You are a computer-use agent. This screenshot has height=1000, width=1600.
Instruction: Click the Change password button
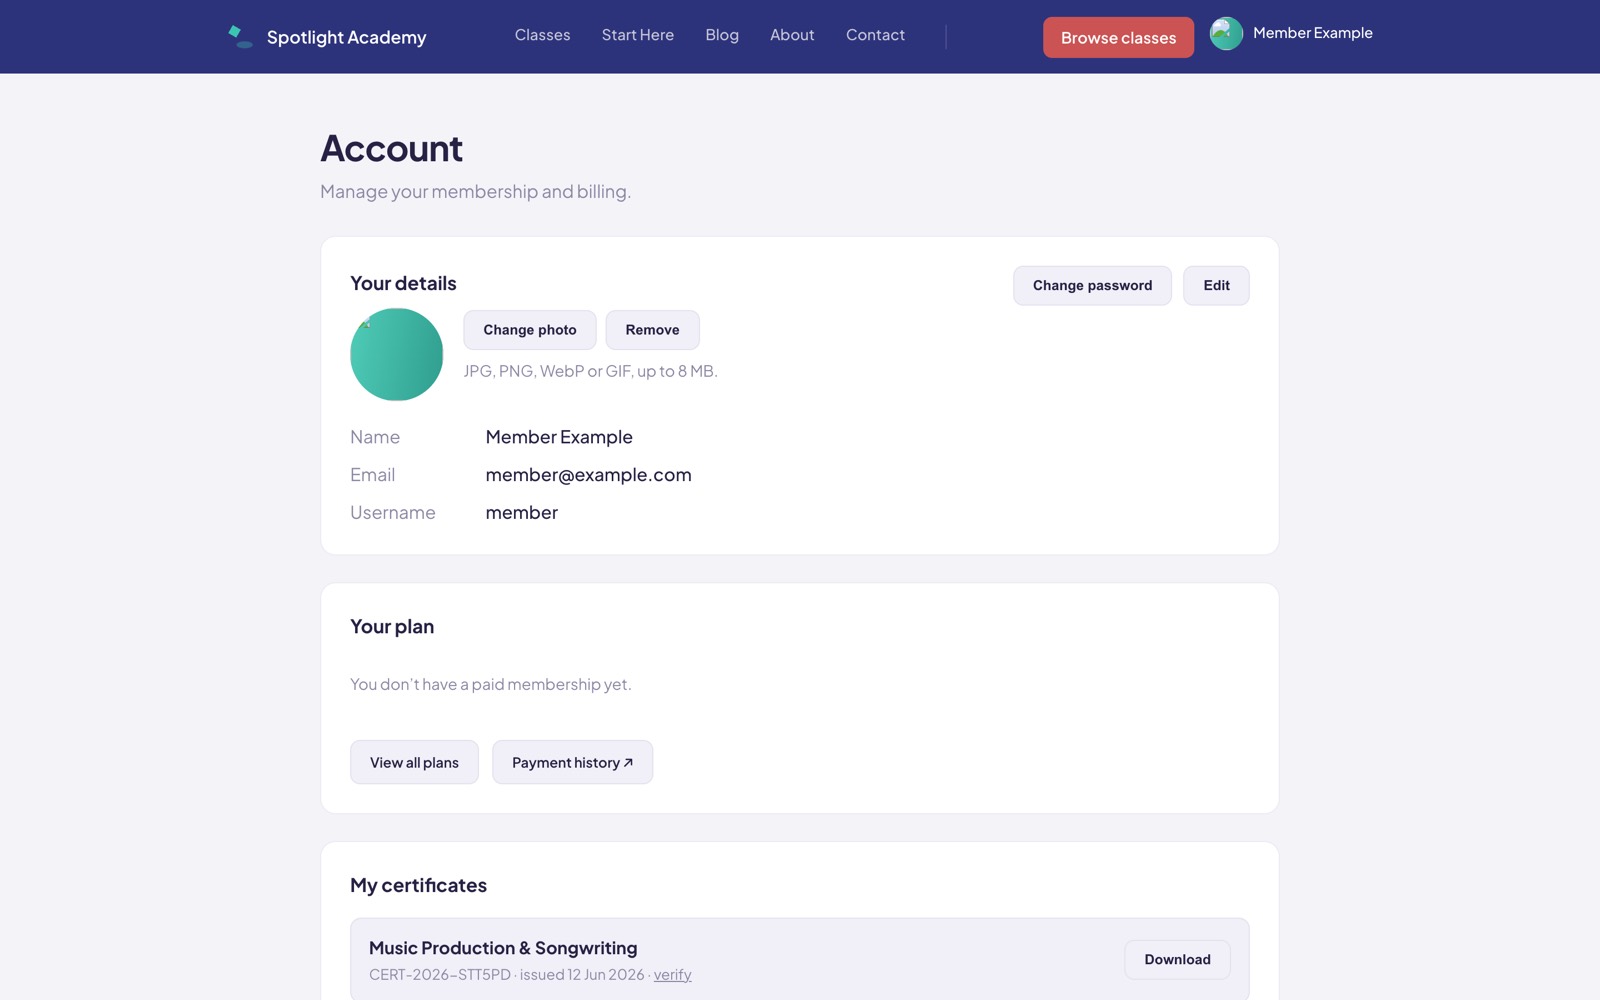click(1092, 285)
